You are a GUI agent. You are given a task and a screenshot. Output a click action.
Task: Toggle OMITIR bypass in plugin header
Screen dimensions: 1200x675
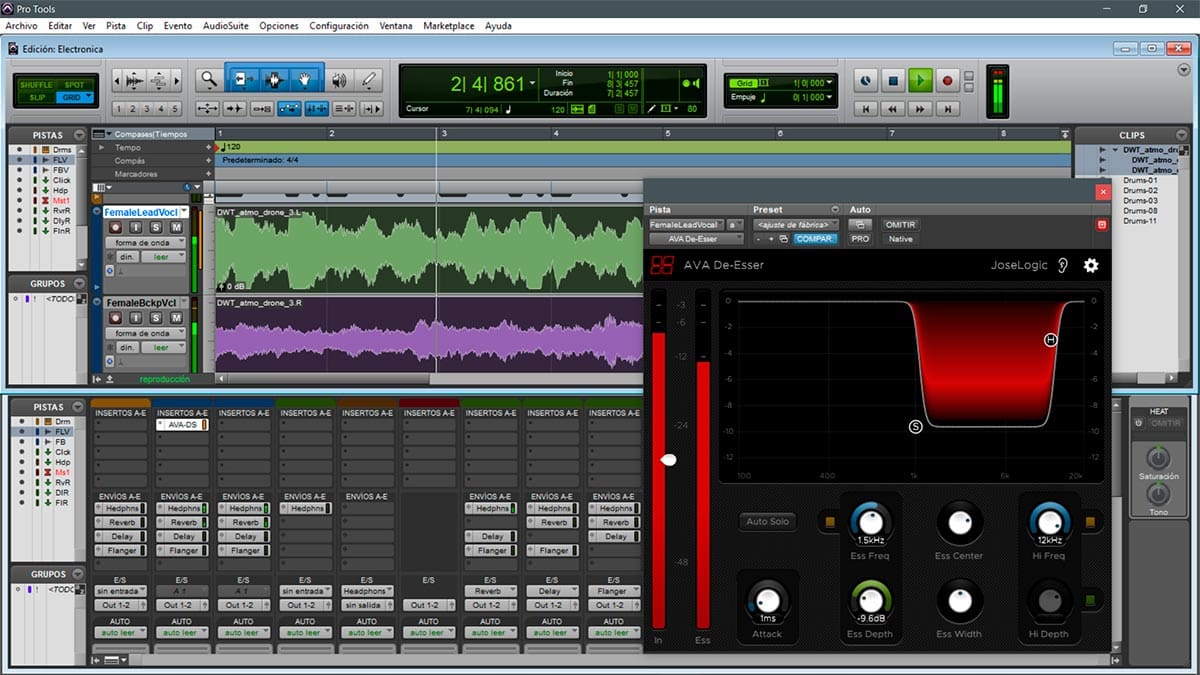coord(901,225)
